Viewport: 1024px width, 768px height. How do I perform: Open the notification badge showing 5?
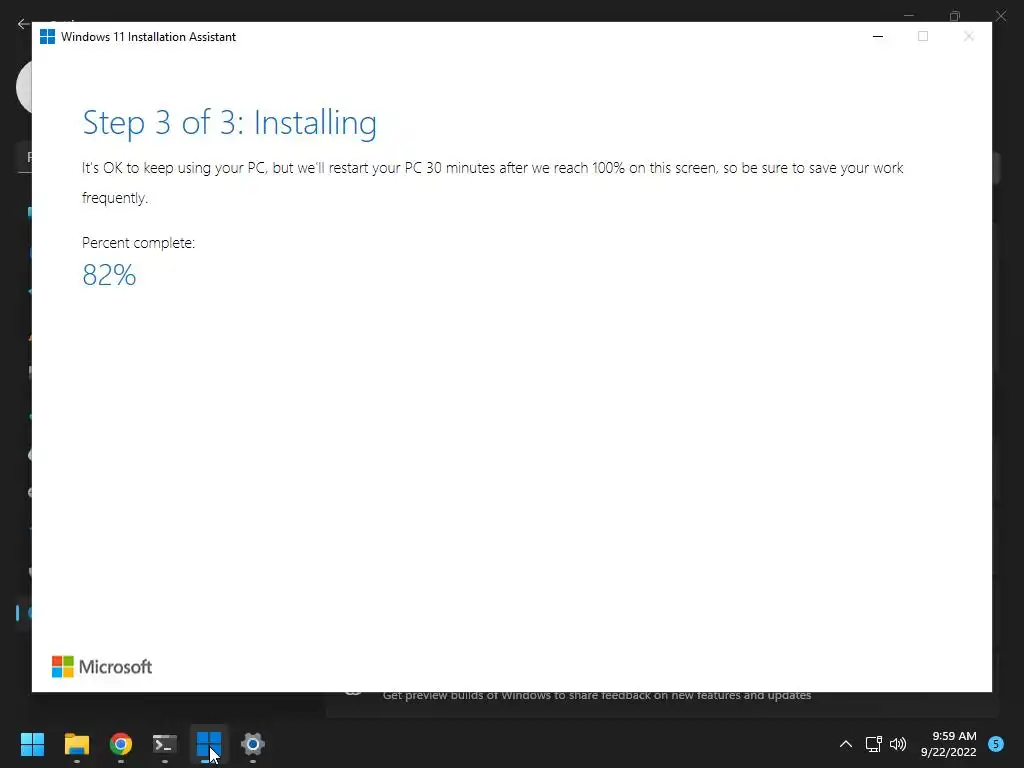tap(996, 744)
